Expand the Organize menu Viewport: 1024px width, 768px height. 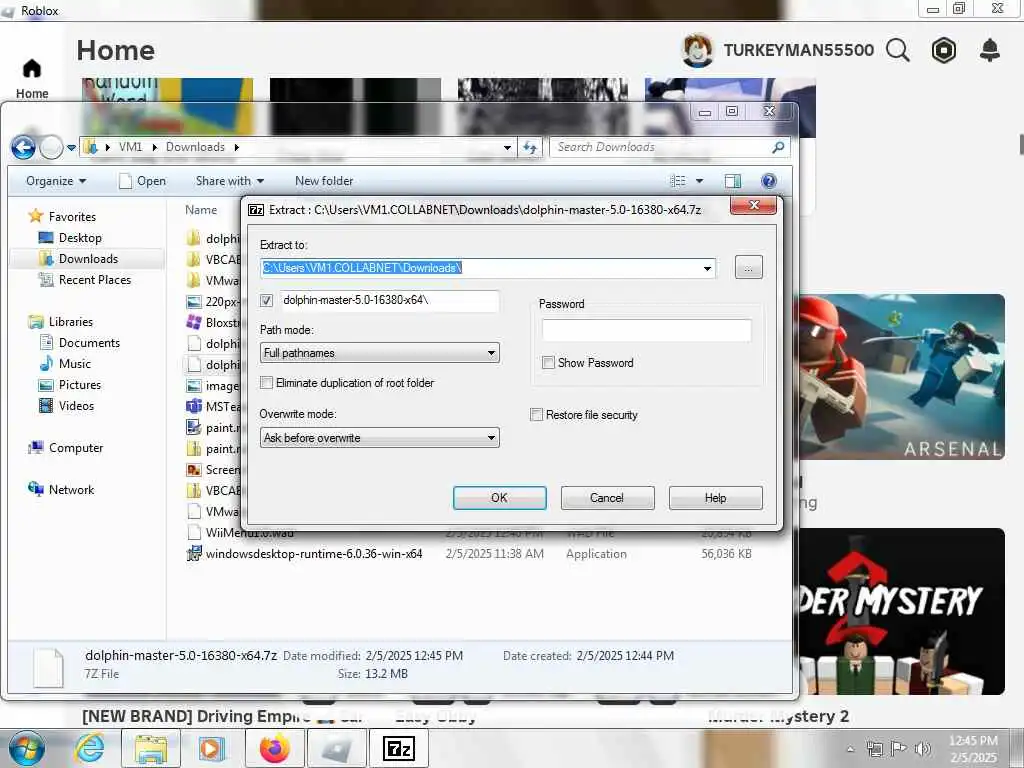tap(56, 181)
